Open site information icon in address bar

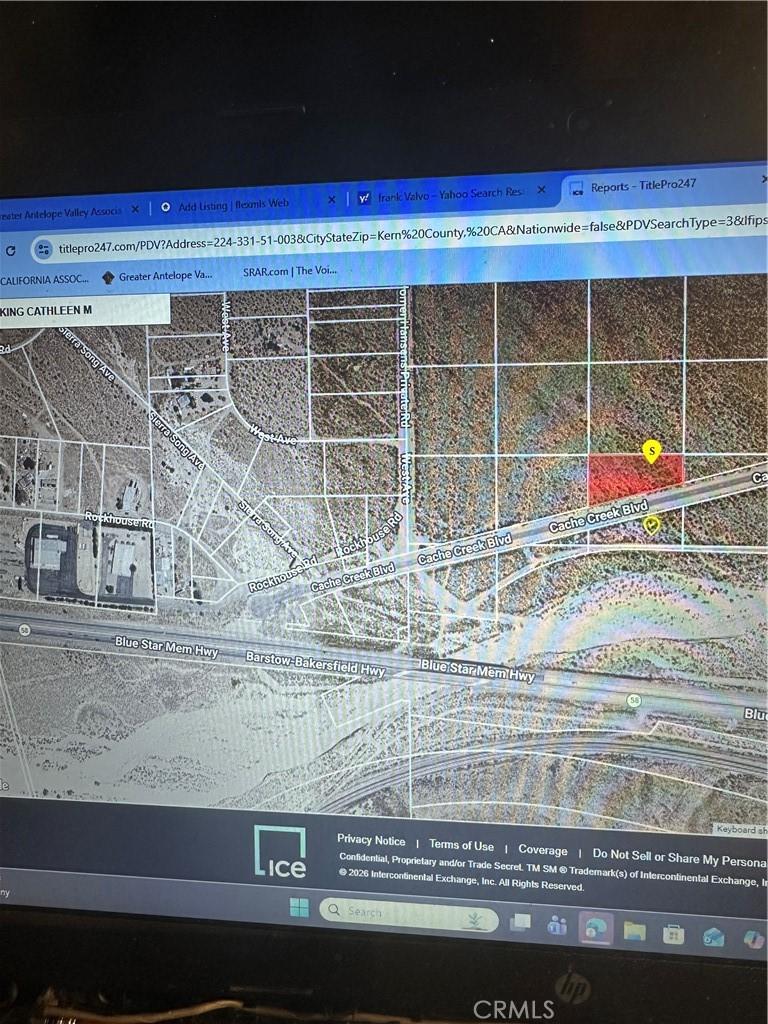44,249
